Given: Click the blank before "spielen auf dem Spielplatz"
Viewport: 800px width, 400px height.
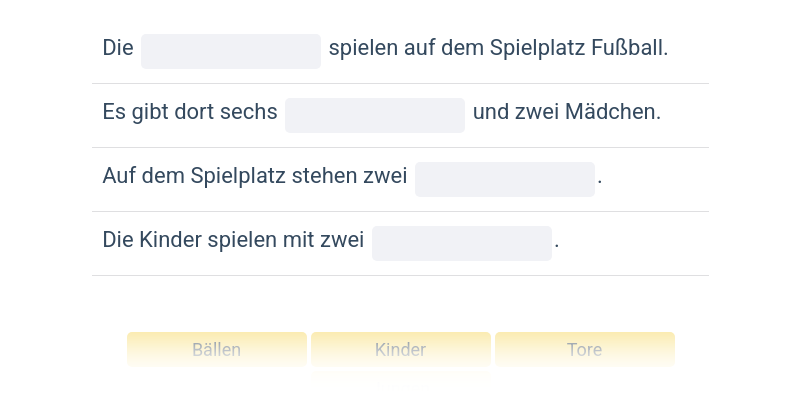Looking at the screenshot, I should [x=231, y=51].
